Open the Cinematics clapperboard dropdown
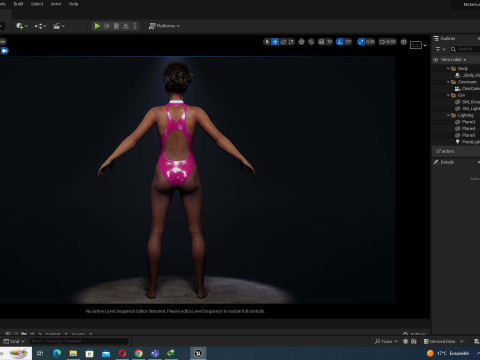Screen dimensions: 480x360 point(59,26)
